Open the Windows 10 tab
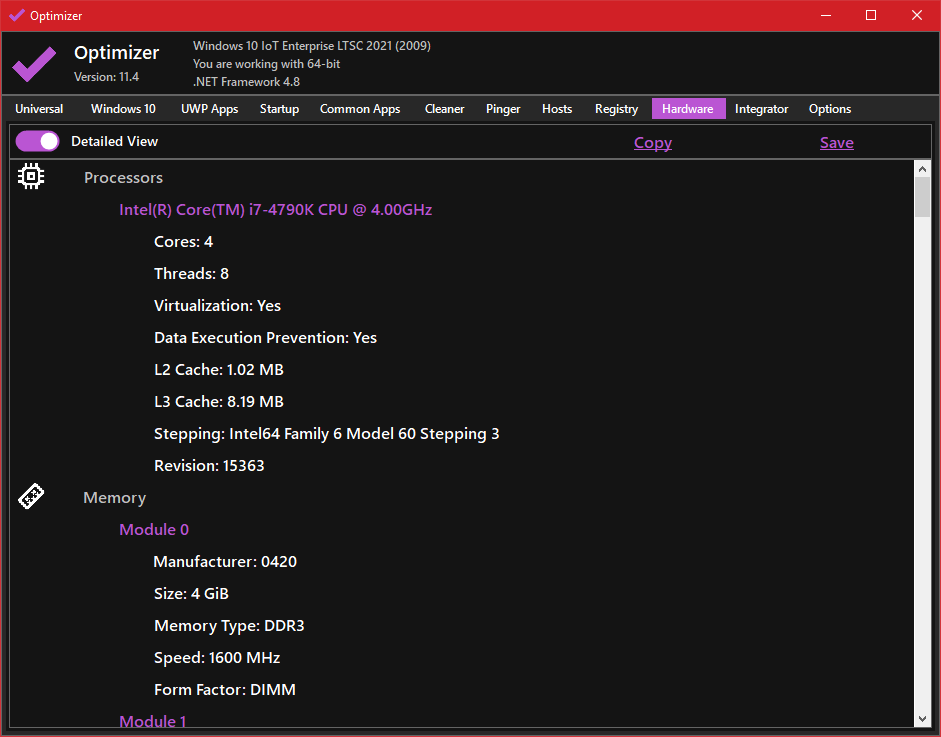This screenshot has width=941, height=737. [123, 109]
